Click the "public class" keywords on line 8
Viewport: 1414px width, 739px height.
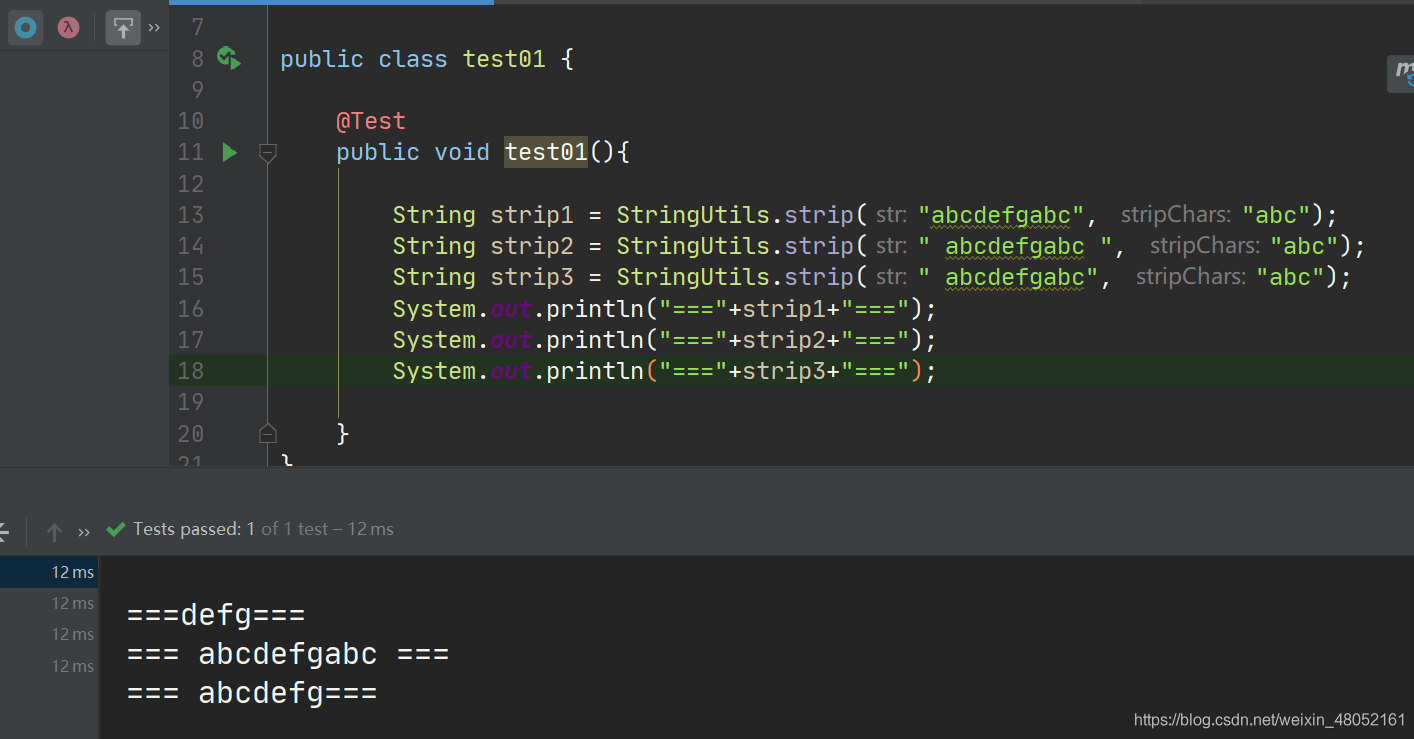click(364, 59)
